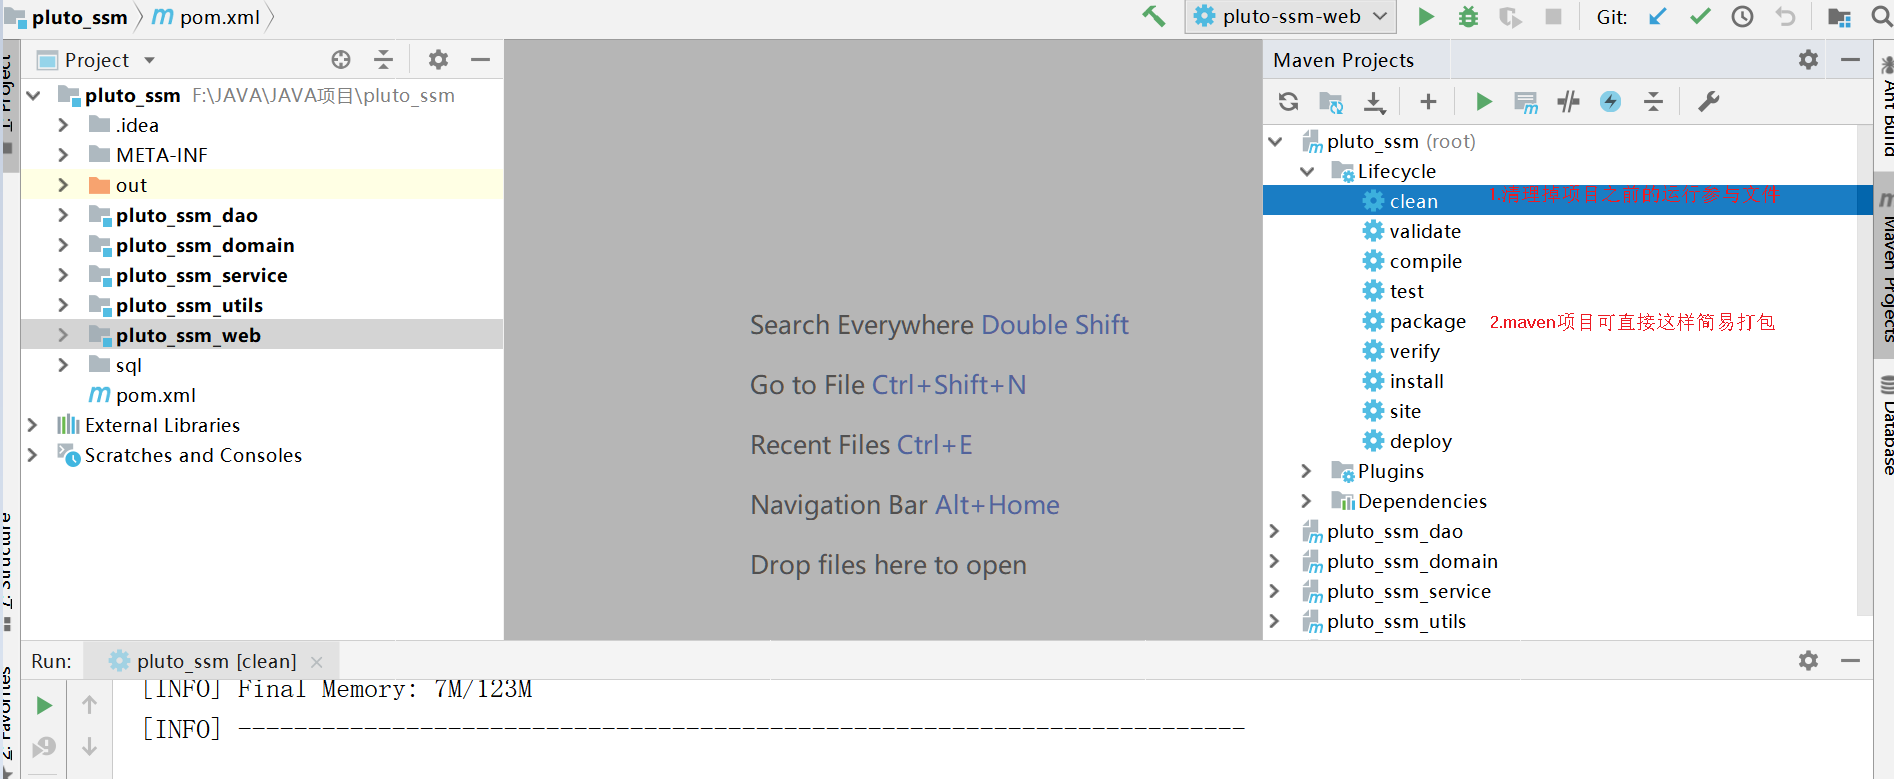Screen dimensions: 1894x779
Task: Open the Git history clock icon
Action: [x=1742, y=17]
